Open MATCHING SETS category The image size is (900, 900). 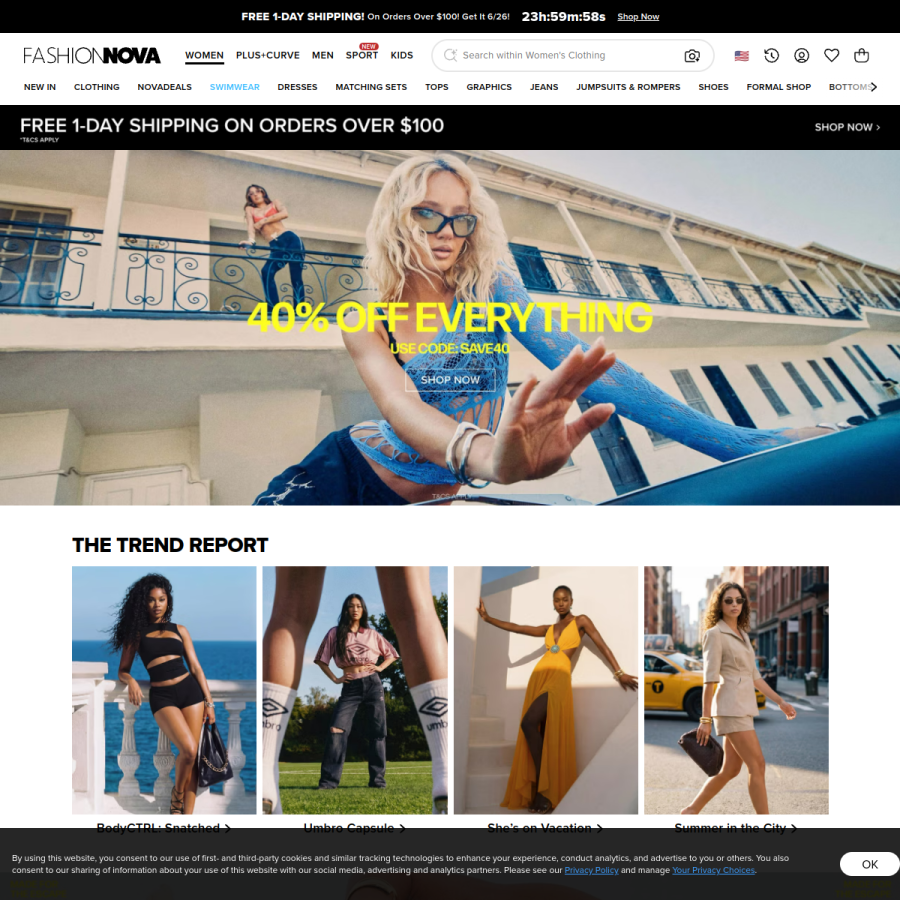coord(371,87)
